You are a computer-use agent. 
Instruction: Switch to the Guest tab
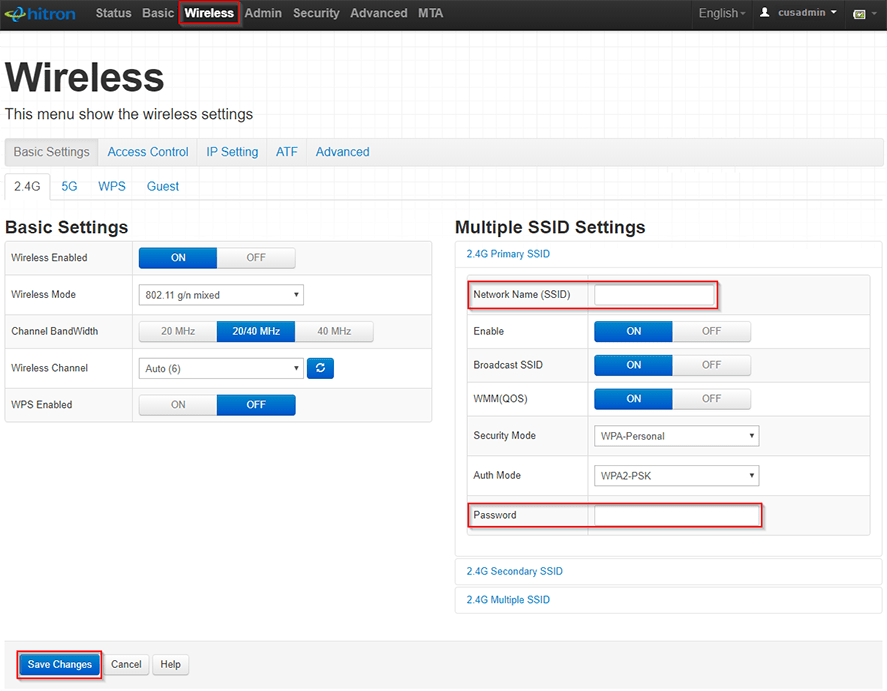[x=163, y=187]
